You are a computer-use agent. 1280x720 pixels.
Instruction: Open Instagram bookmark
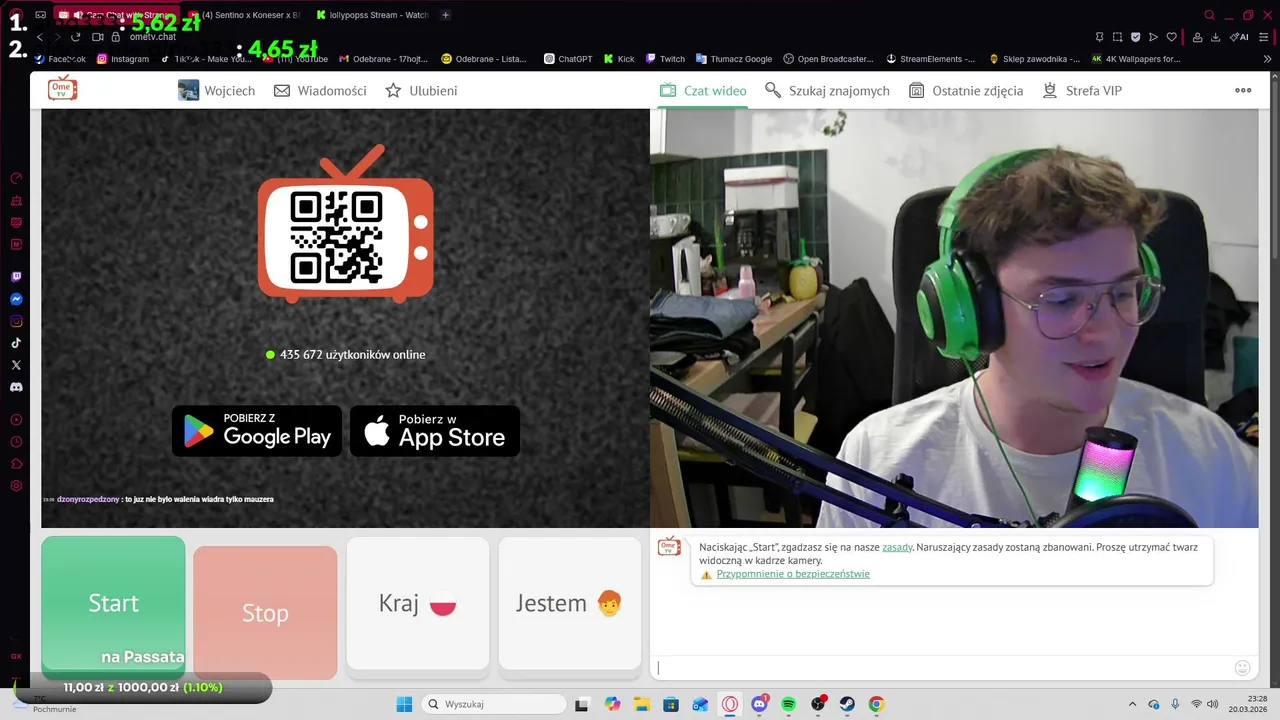point(123,59)
